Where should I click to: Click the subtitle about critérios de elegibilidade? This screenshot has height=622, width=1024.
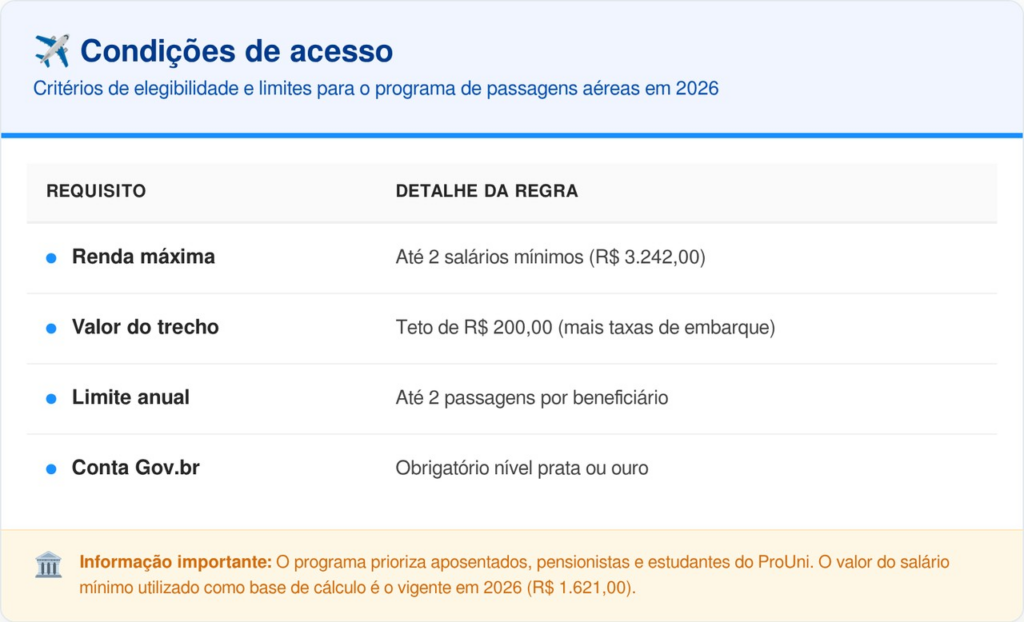[x=376, y=89]
